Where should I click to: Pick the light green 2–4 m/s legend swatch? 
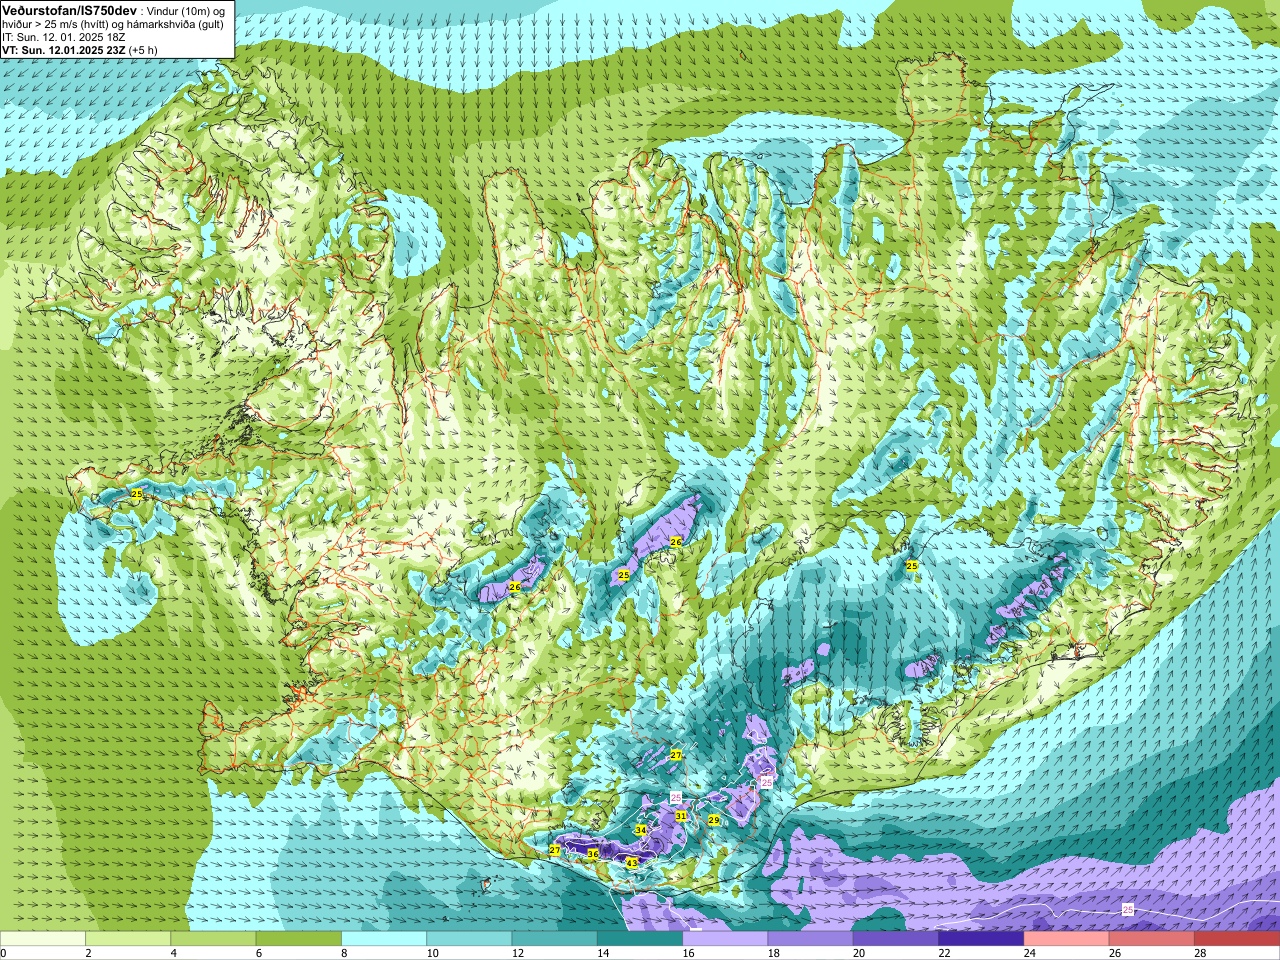[x=128, y=939]
